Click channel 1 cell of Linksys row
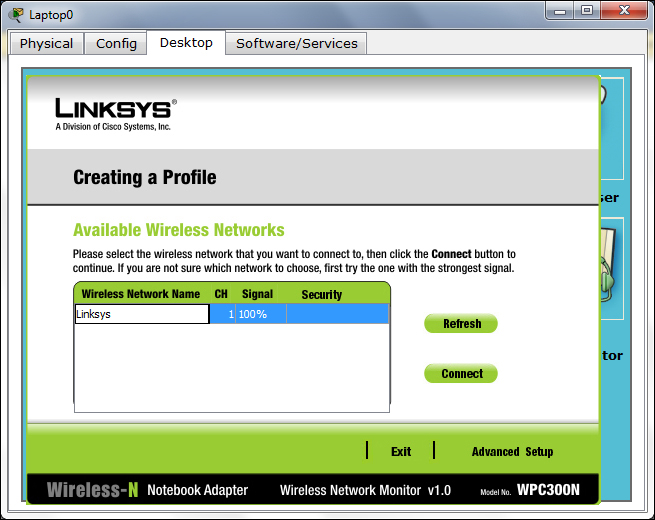 222,314
